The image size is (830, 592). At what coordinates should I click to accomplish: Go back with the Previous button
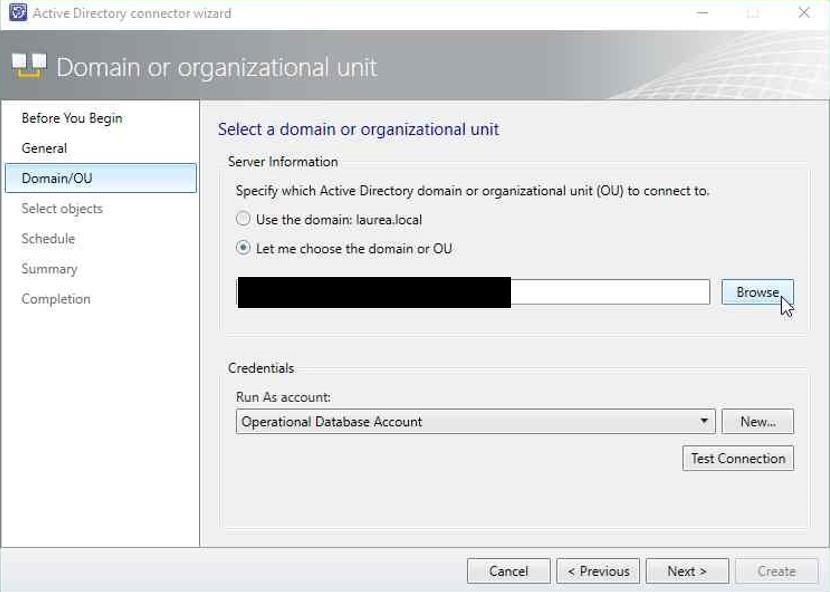point(598,571)
